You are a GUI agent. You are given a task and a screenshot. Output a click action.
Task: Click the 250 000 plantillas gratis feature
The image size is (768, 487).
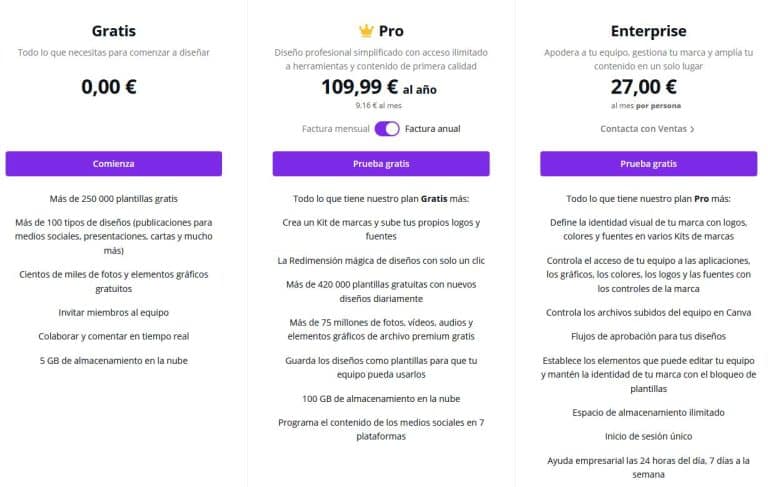[x=114, y=199]
